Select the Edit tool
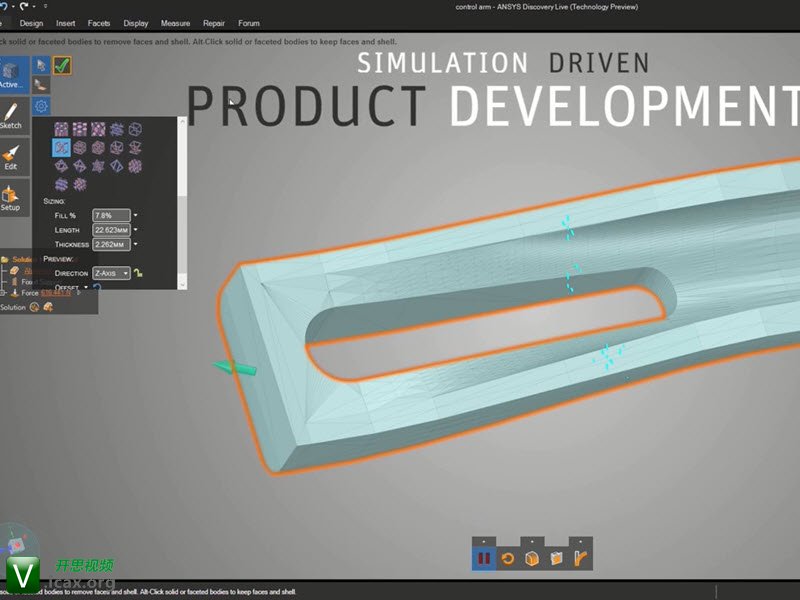Image resolution: width=800 pixels, height=600 pixels. pyautogui.click(x=11, y=158)
